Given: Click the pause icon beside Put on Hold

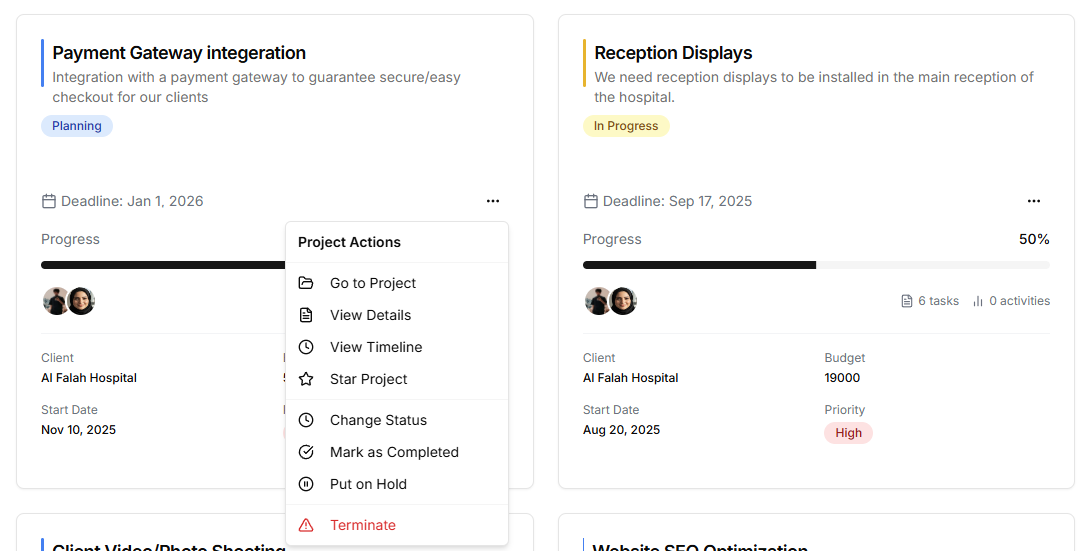Looking at the screenshot, I should tap(306, 484).
